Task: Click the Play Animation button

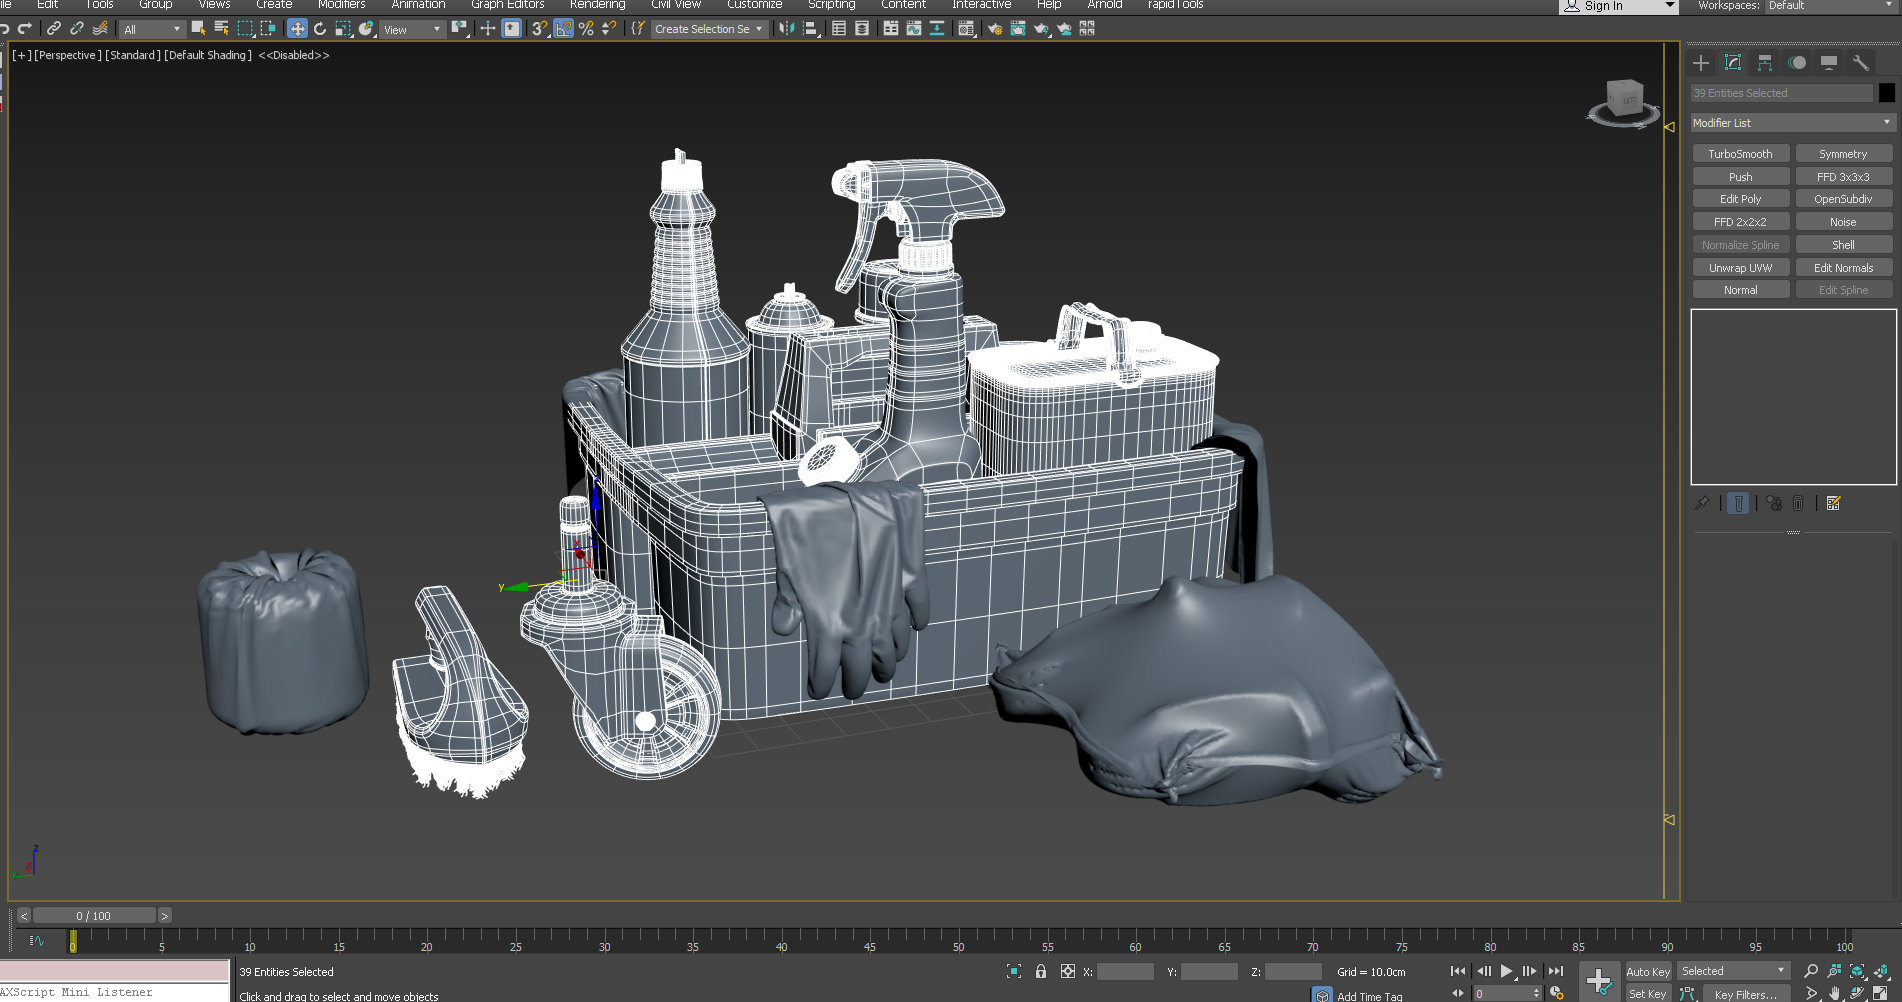Action: click(1506, 971)
